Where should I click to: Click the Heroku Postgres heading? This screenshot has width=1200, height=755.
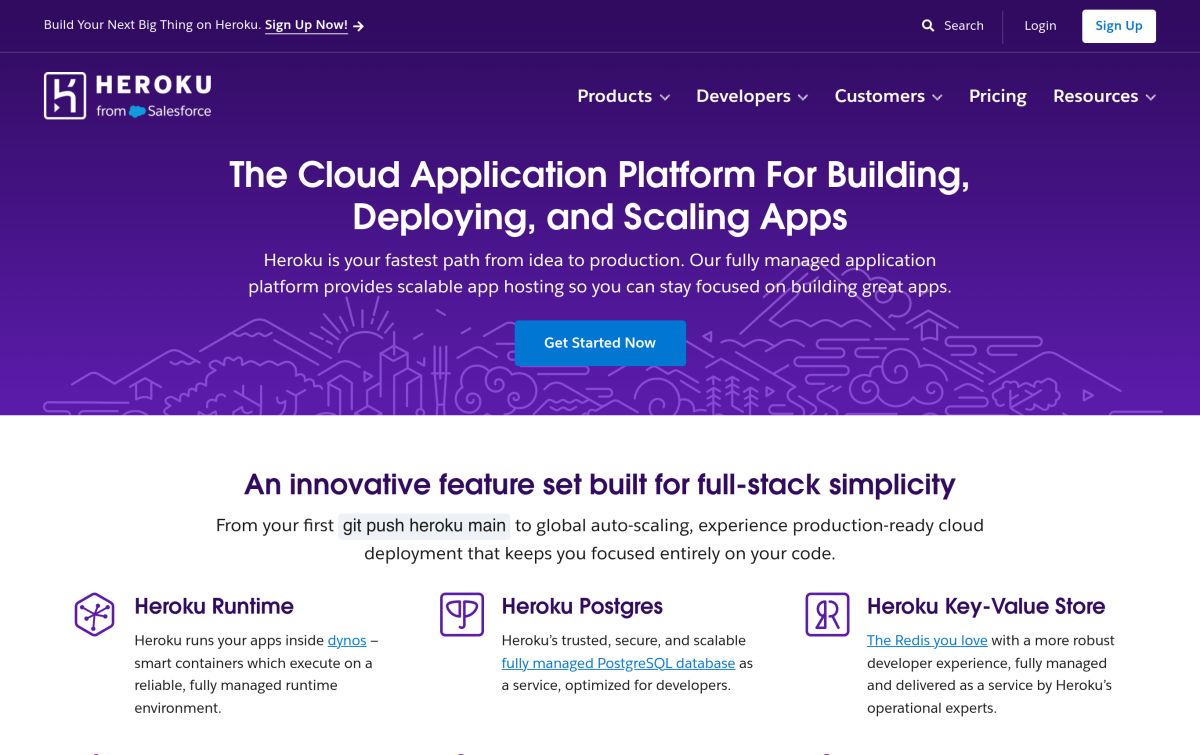pyautogui.click(x=582, y=606)
